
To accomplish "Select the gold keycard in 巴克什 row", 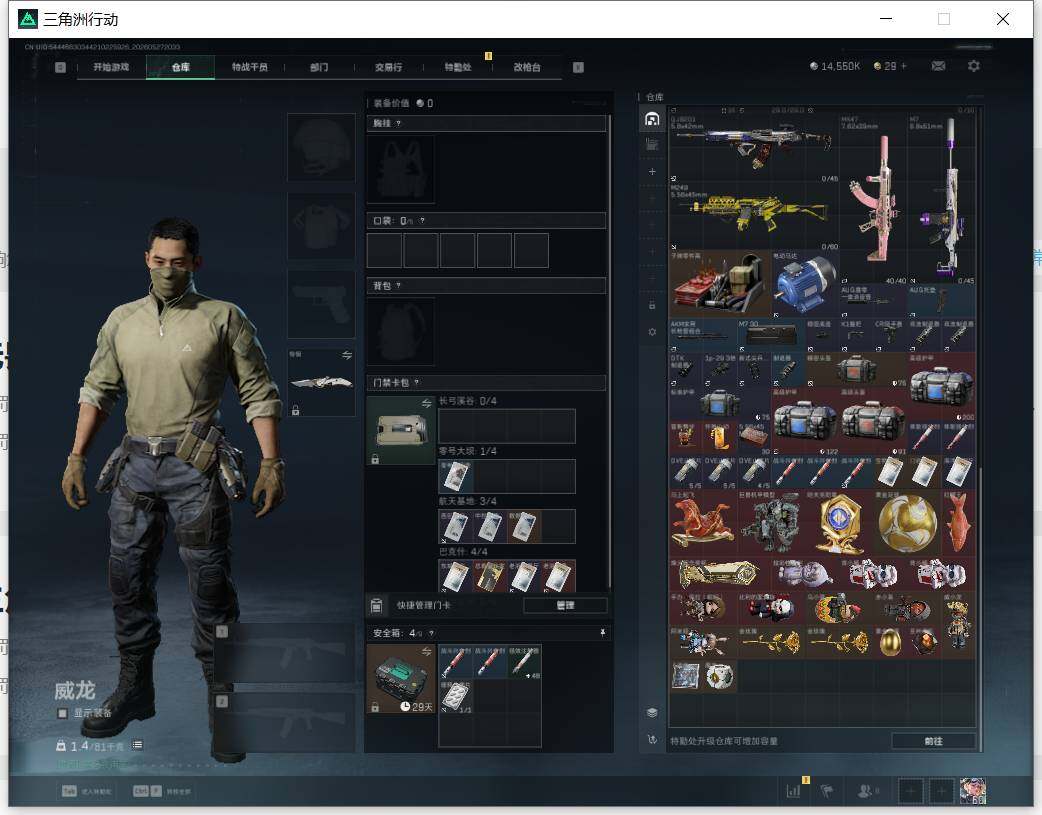I will tap(490, 576).
